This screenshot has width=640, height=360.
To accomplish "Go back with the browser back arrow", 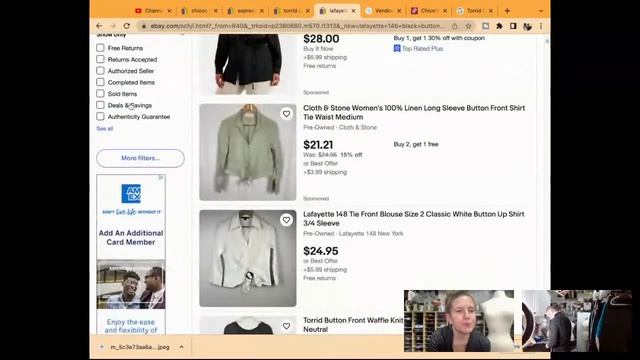I will [99, 26].
